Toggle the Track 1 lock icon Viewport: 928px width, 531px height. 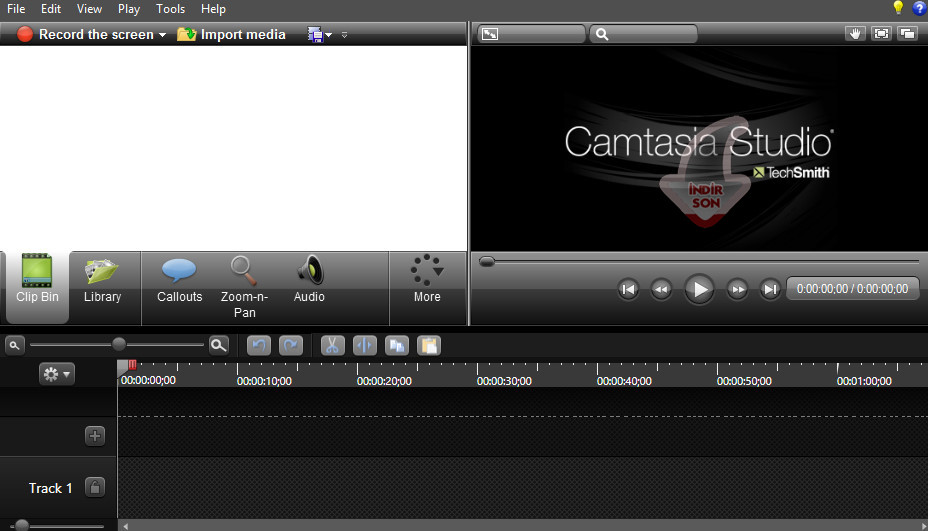(95, 488)
